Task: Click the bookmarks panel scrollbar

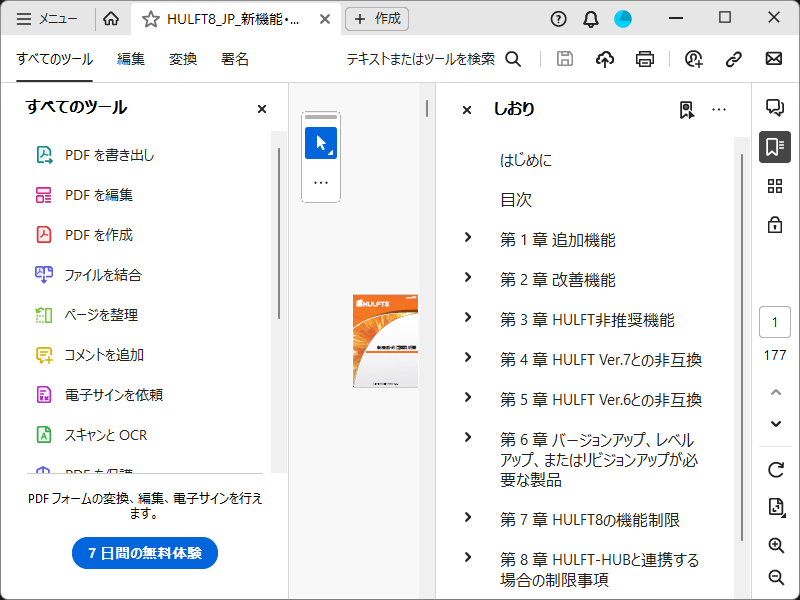Action: click(742, 347)
